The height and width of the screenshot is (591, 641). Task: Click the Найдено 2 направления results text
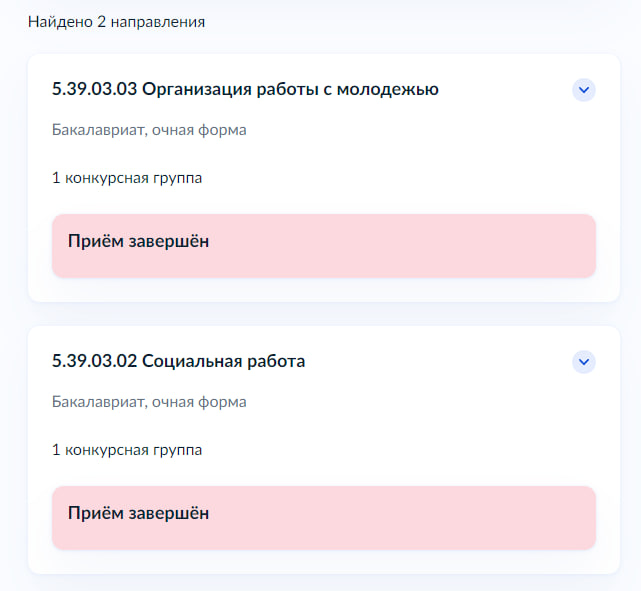(117, 22)
